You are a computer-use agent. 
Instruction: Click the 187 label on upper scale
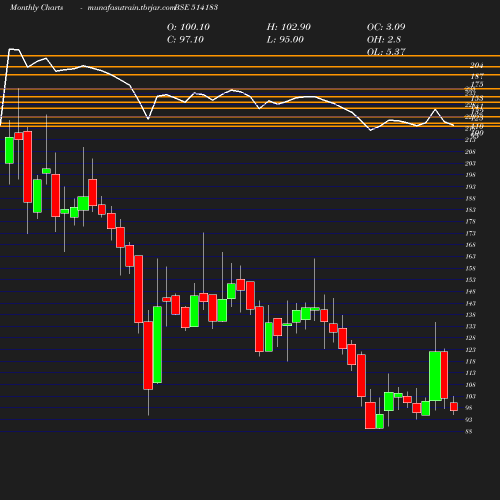click(x=477, y=77)
